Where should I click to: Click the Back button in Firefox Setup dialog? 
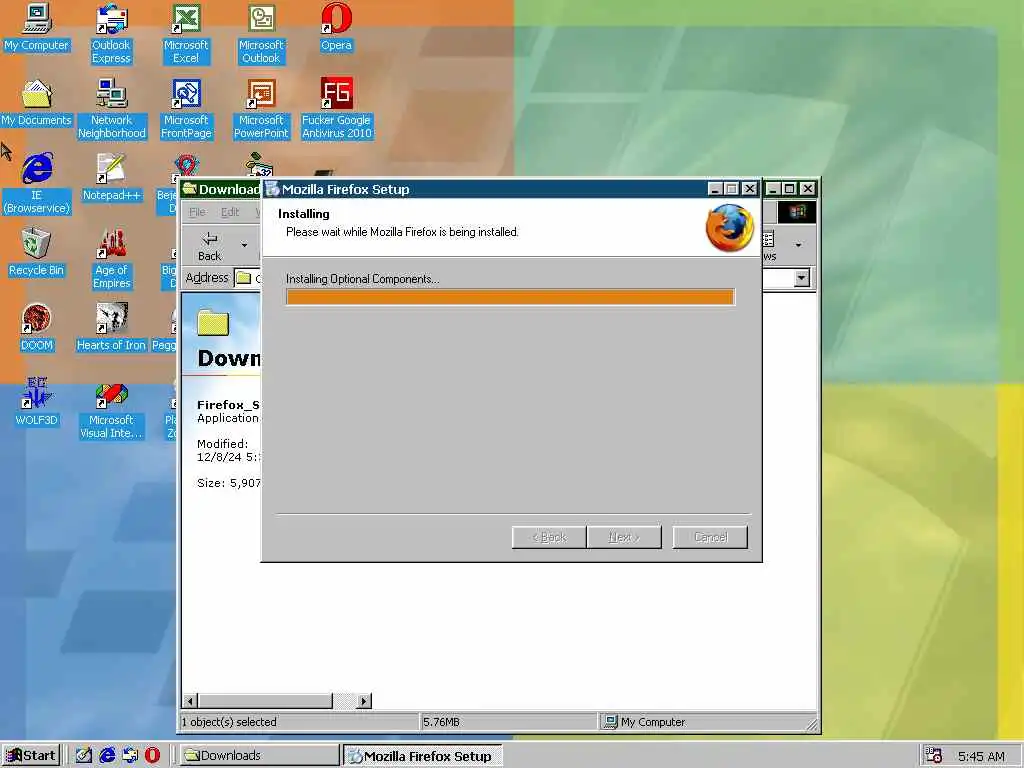click(x=549, y=537)
